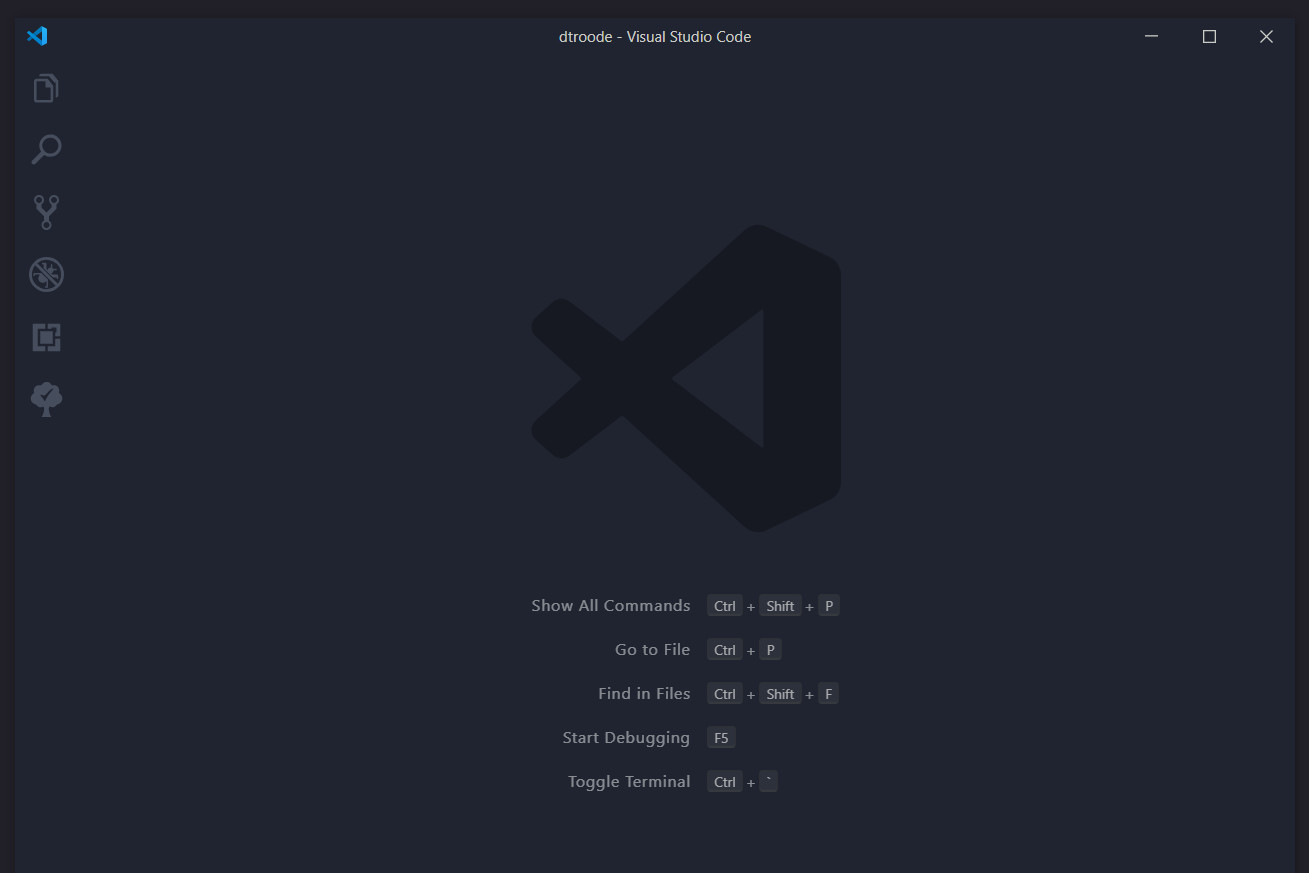This screenshot has width=1309, height=873.
Task: Open the tree icon view in activity bar
Action: tap(46, 399)
